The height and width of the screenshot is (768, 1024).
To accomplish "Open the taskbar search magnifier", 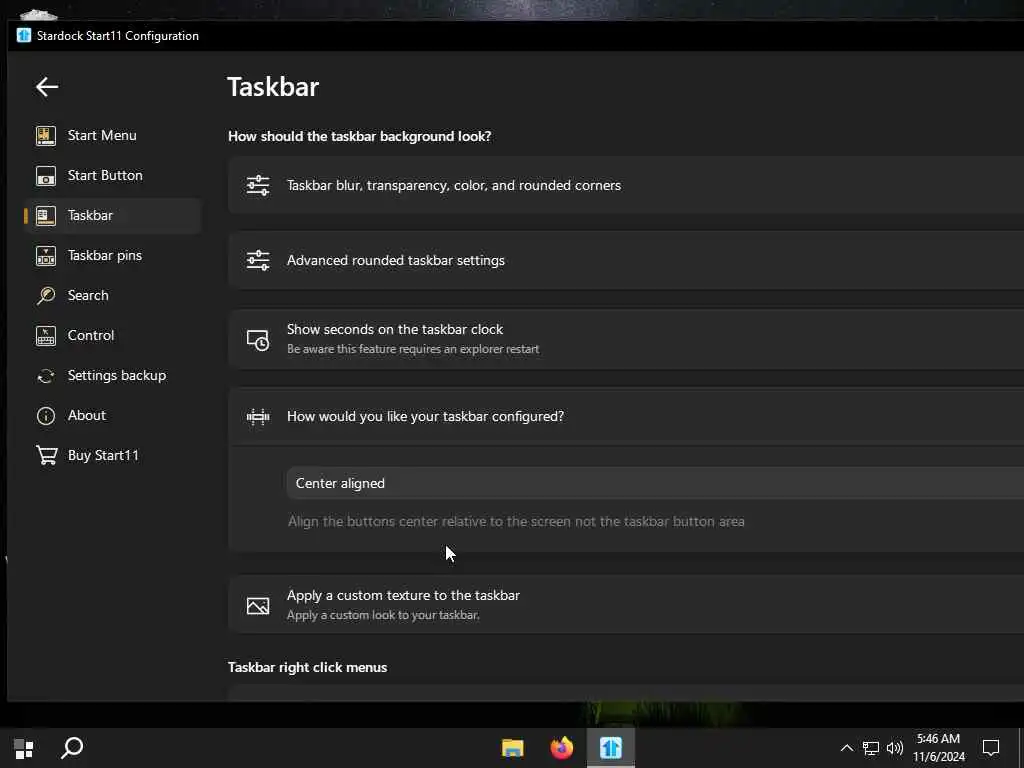I will point(72,748).
